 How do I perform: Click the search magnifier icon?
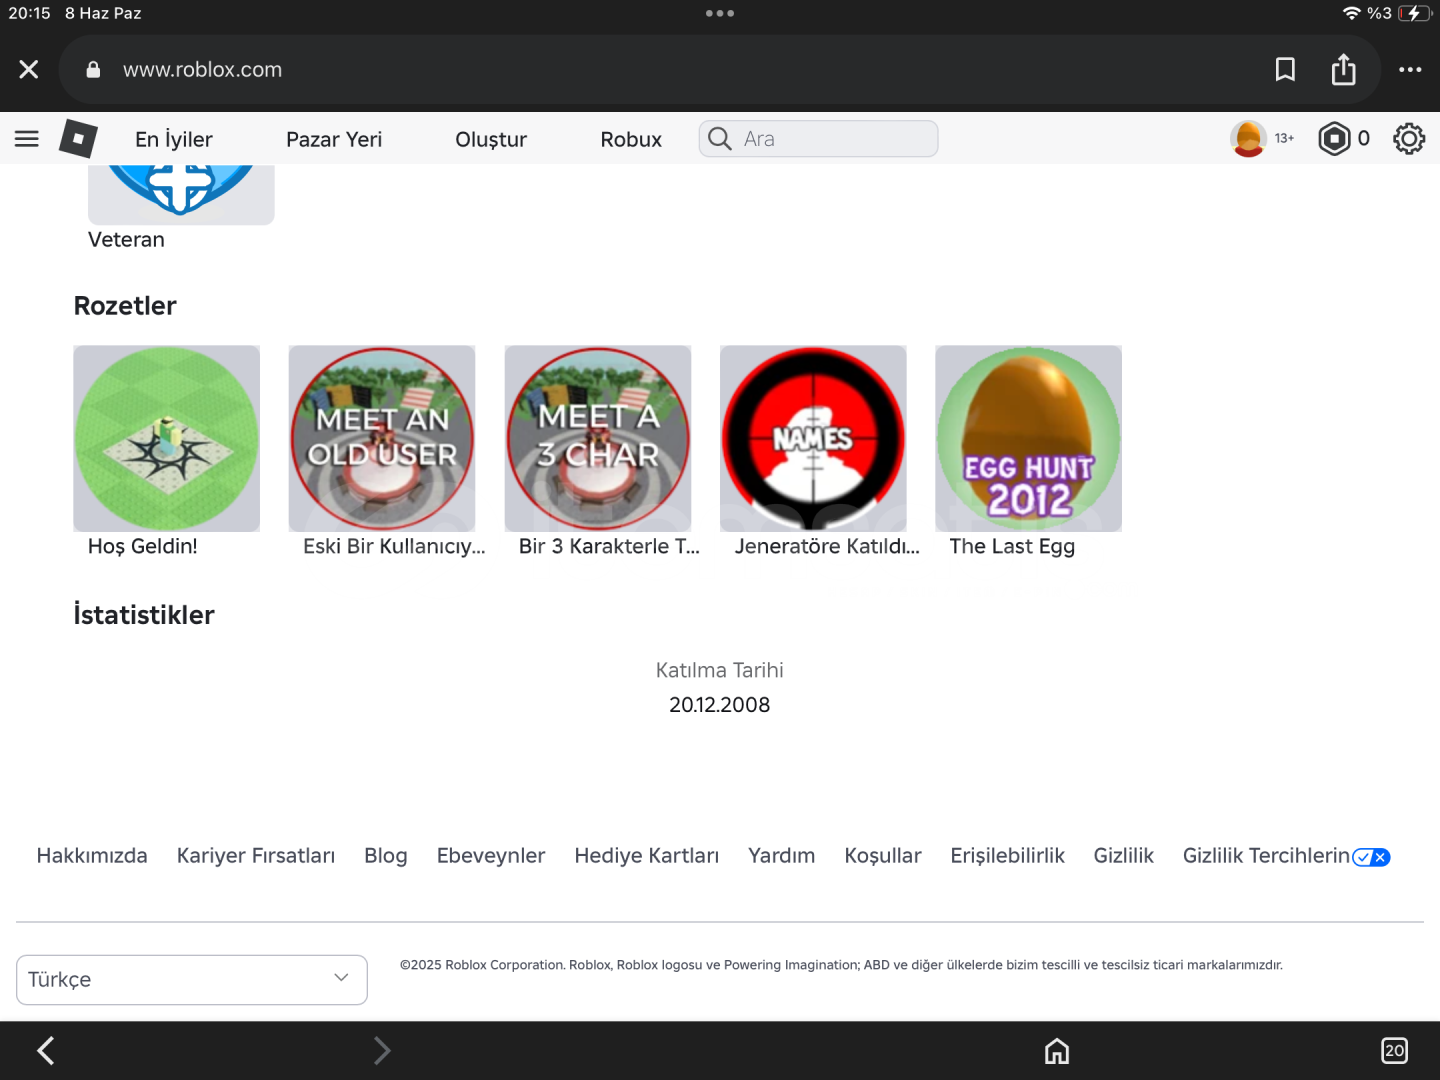pos(720,139)
